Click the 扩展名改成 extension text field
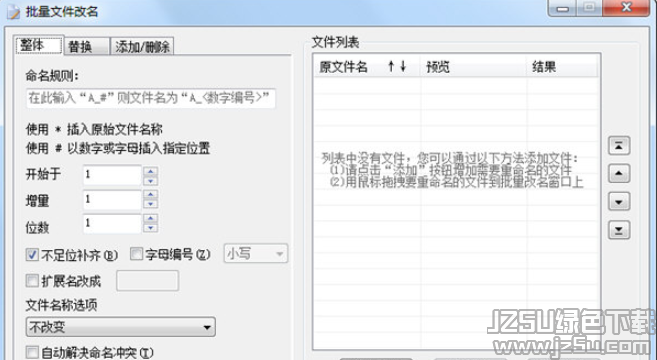This screenshot has height=360, width=657. coord(147,281)
